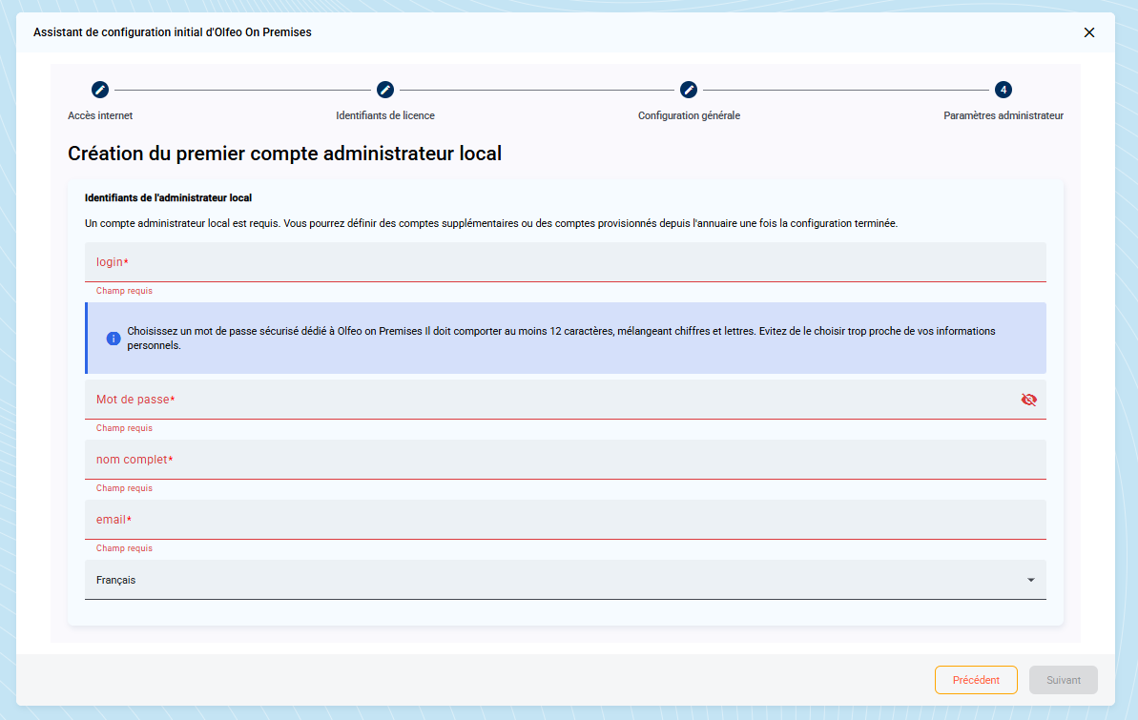Viewport: 1138px width, 720px height.
Task: Select the Configuration générale step pencil icon
Action: pos(688,90)
